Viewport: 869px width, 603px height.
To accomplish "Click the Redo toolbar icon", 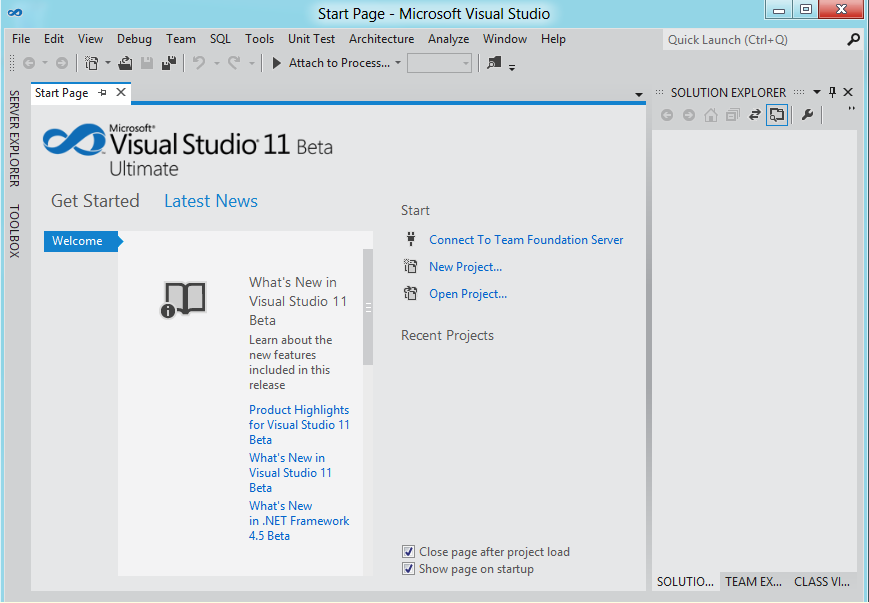I will point(234,63).
